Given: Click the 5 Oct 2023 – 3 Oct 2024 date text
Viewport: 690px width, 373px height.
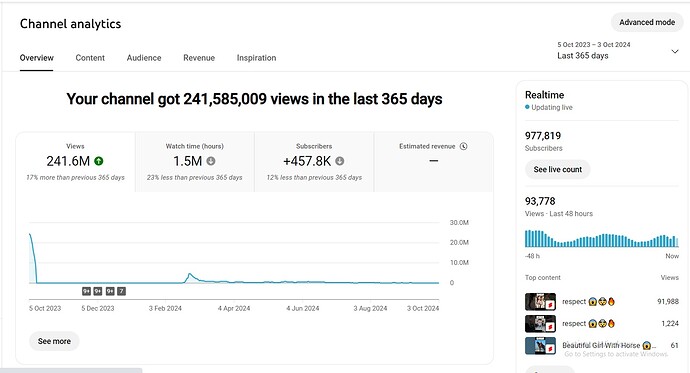Looking at the screenshot, I should click(x=594, y=44).
